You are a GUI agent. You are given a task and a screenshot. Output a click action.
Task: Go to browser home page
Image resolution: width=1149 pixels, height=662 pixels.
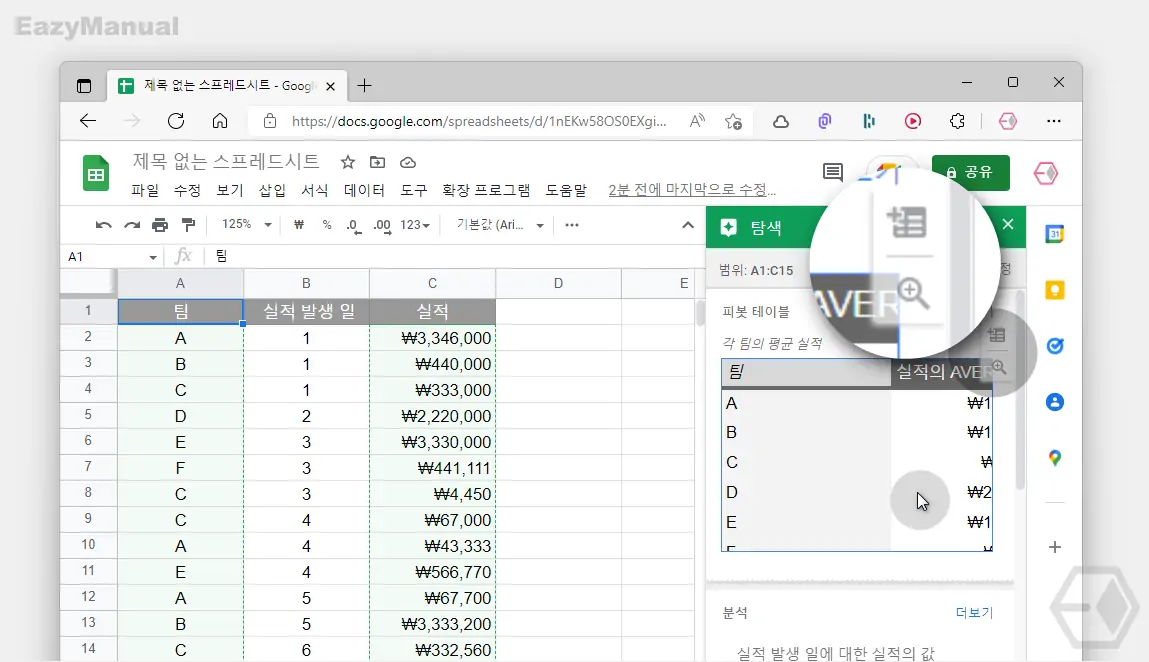coord(220,121)
